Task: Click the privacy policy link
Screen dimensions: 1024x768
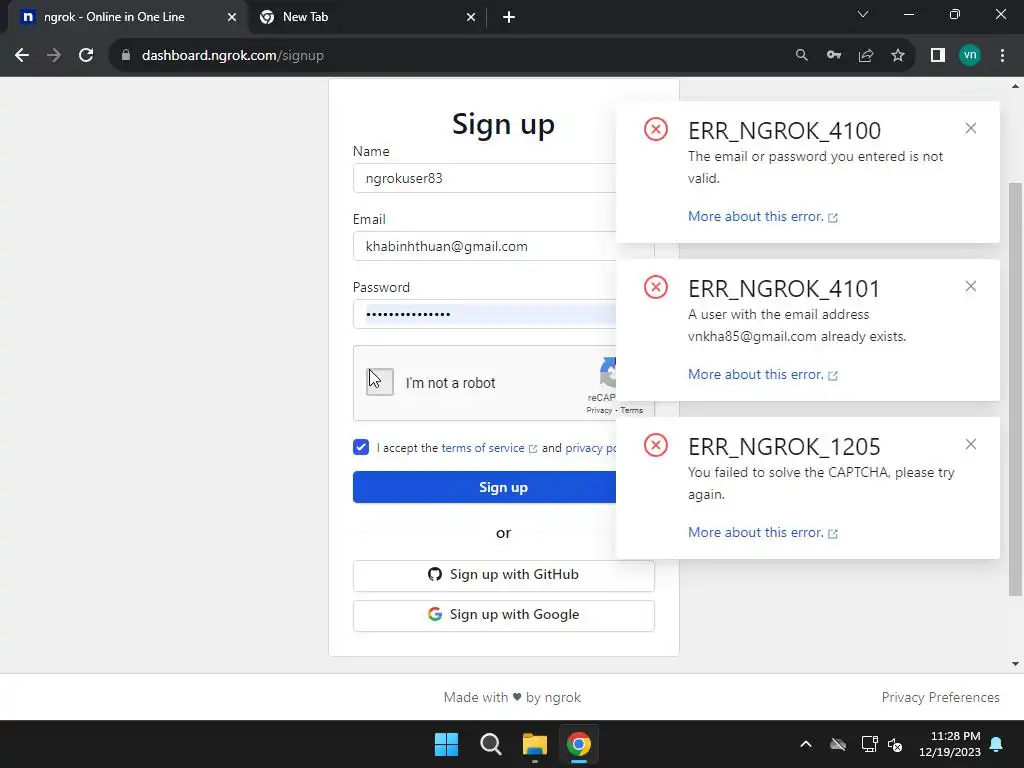Action: pos(590,448)
